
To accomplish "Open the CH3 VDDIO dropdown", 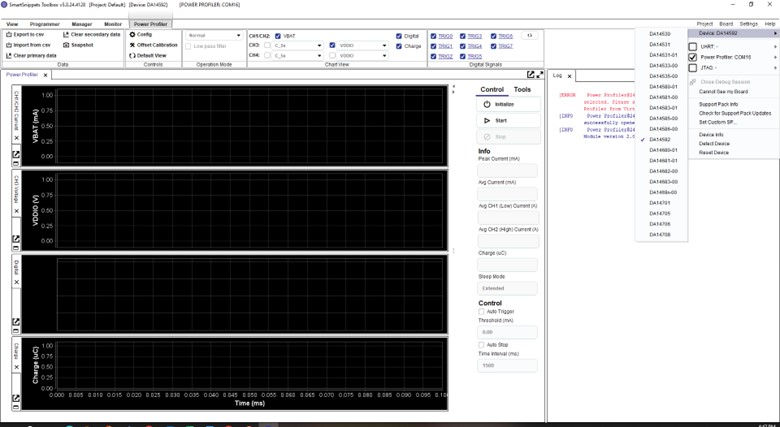I will 363,45.
